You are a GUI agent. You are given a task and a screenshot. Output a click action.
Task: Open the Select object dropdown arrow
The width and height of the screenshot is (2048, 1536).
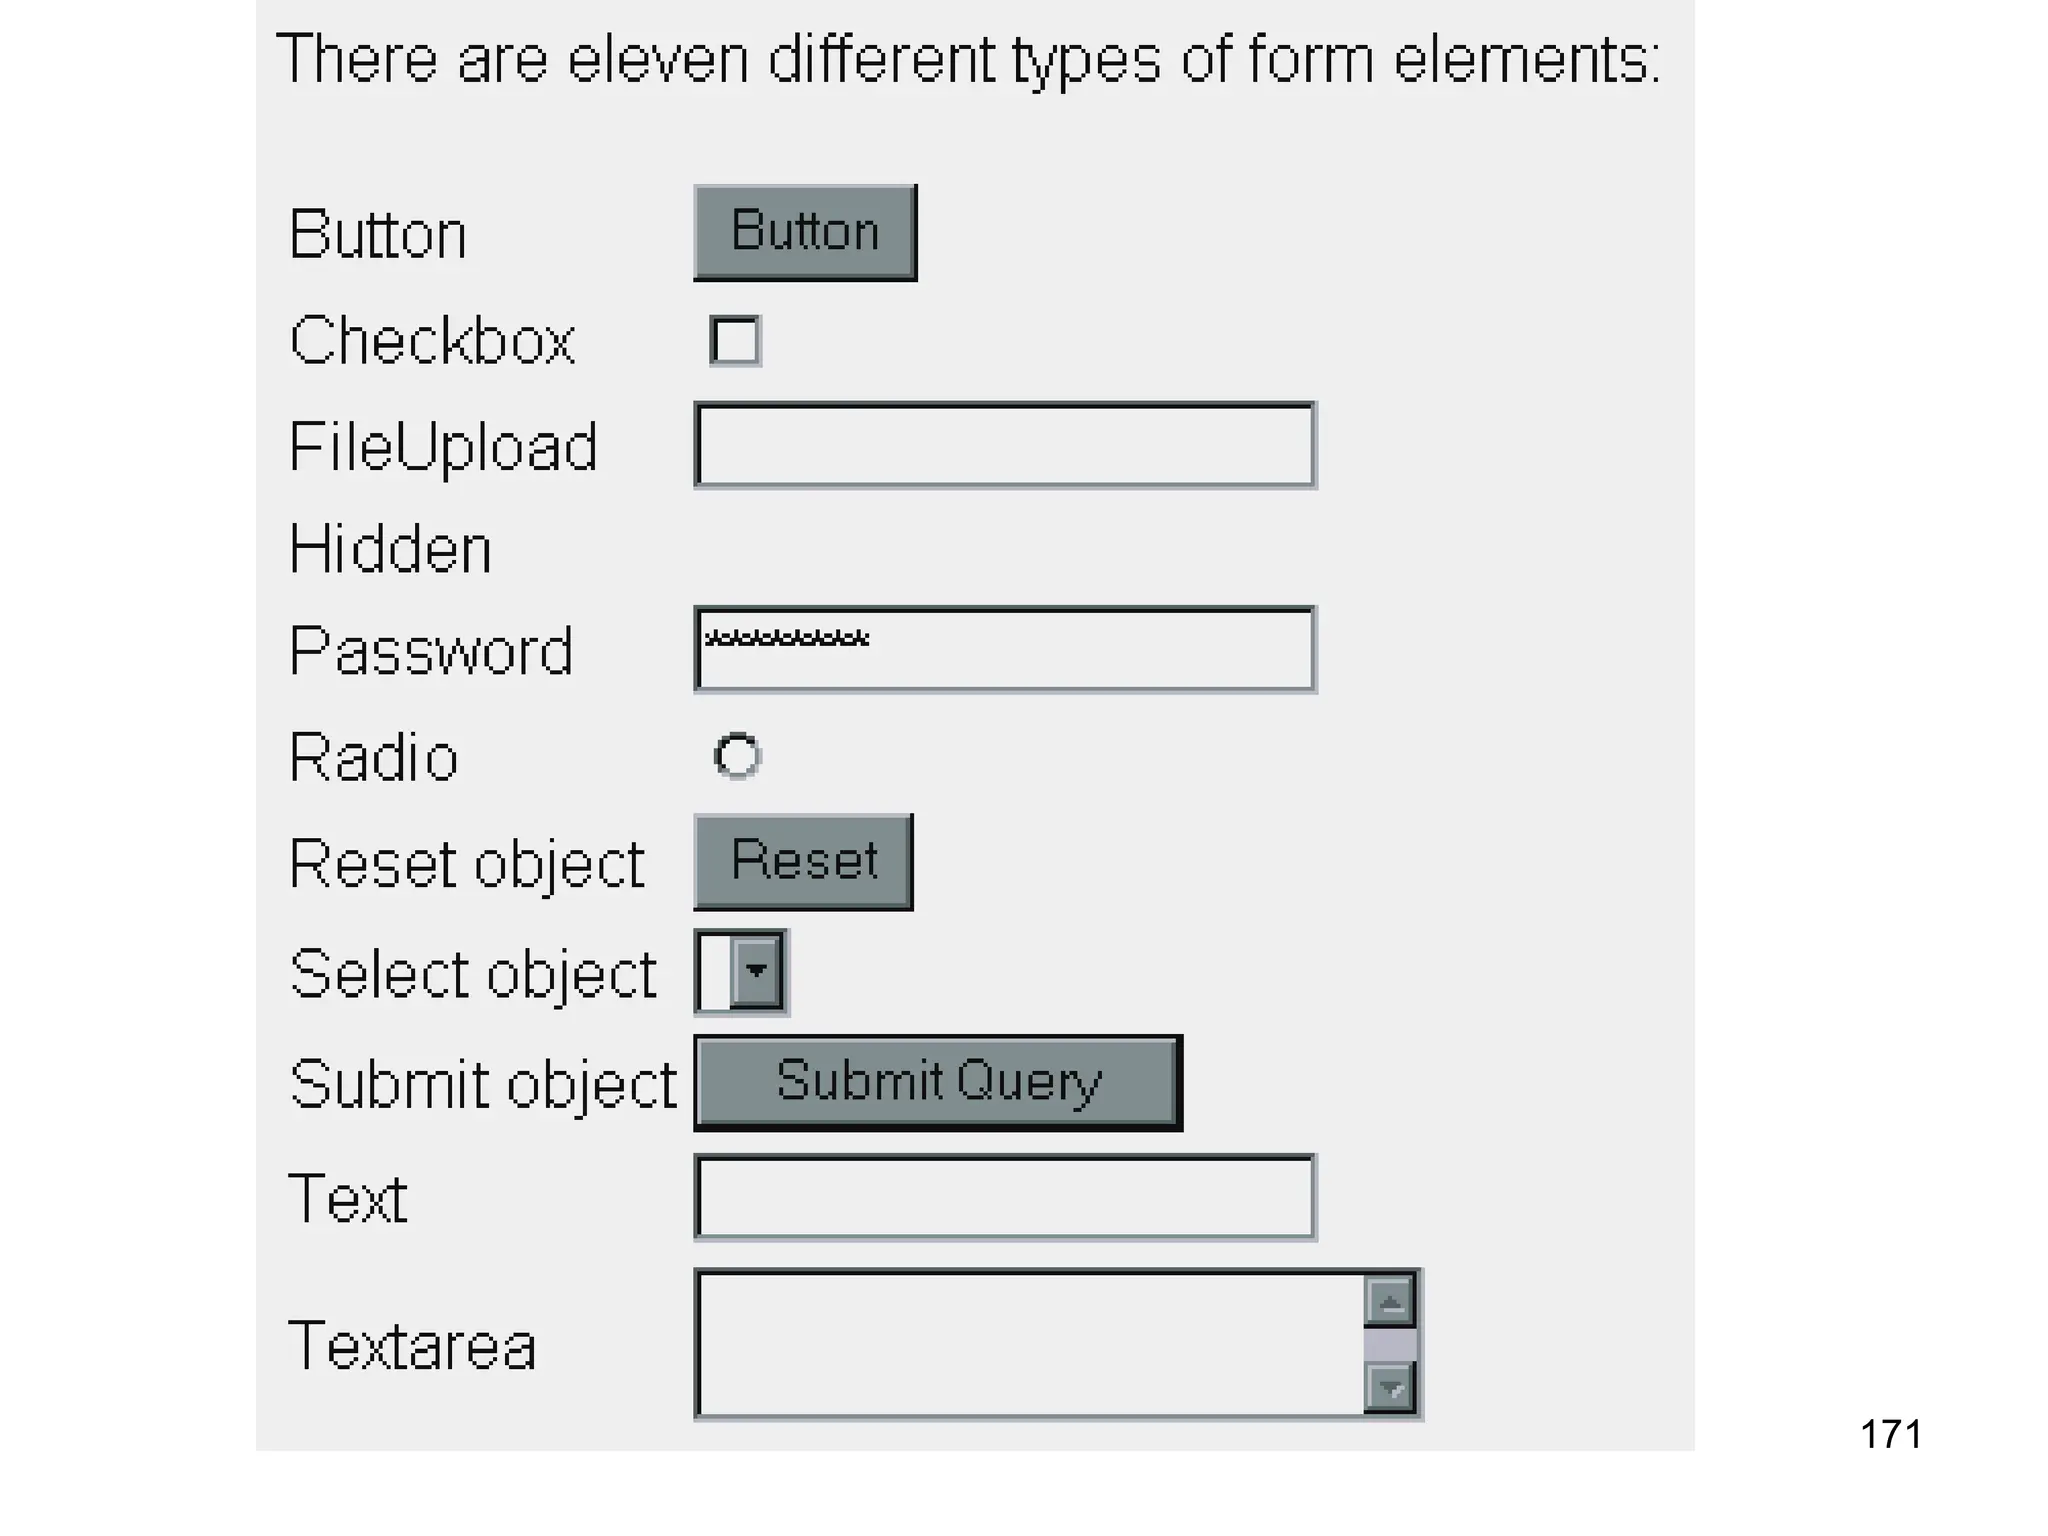pos(756,971)
